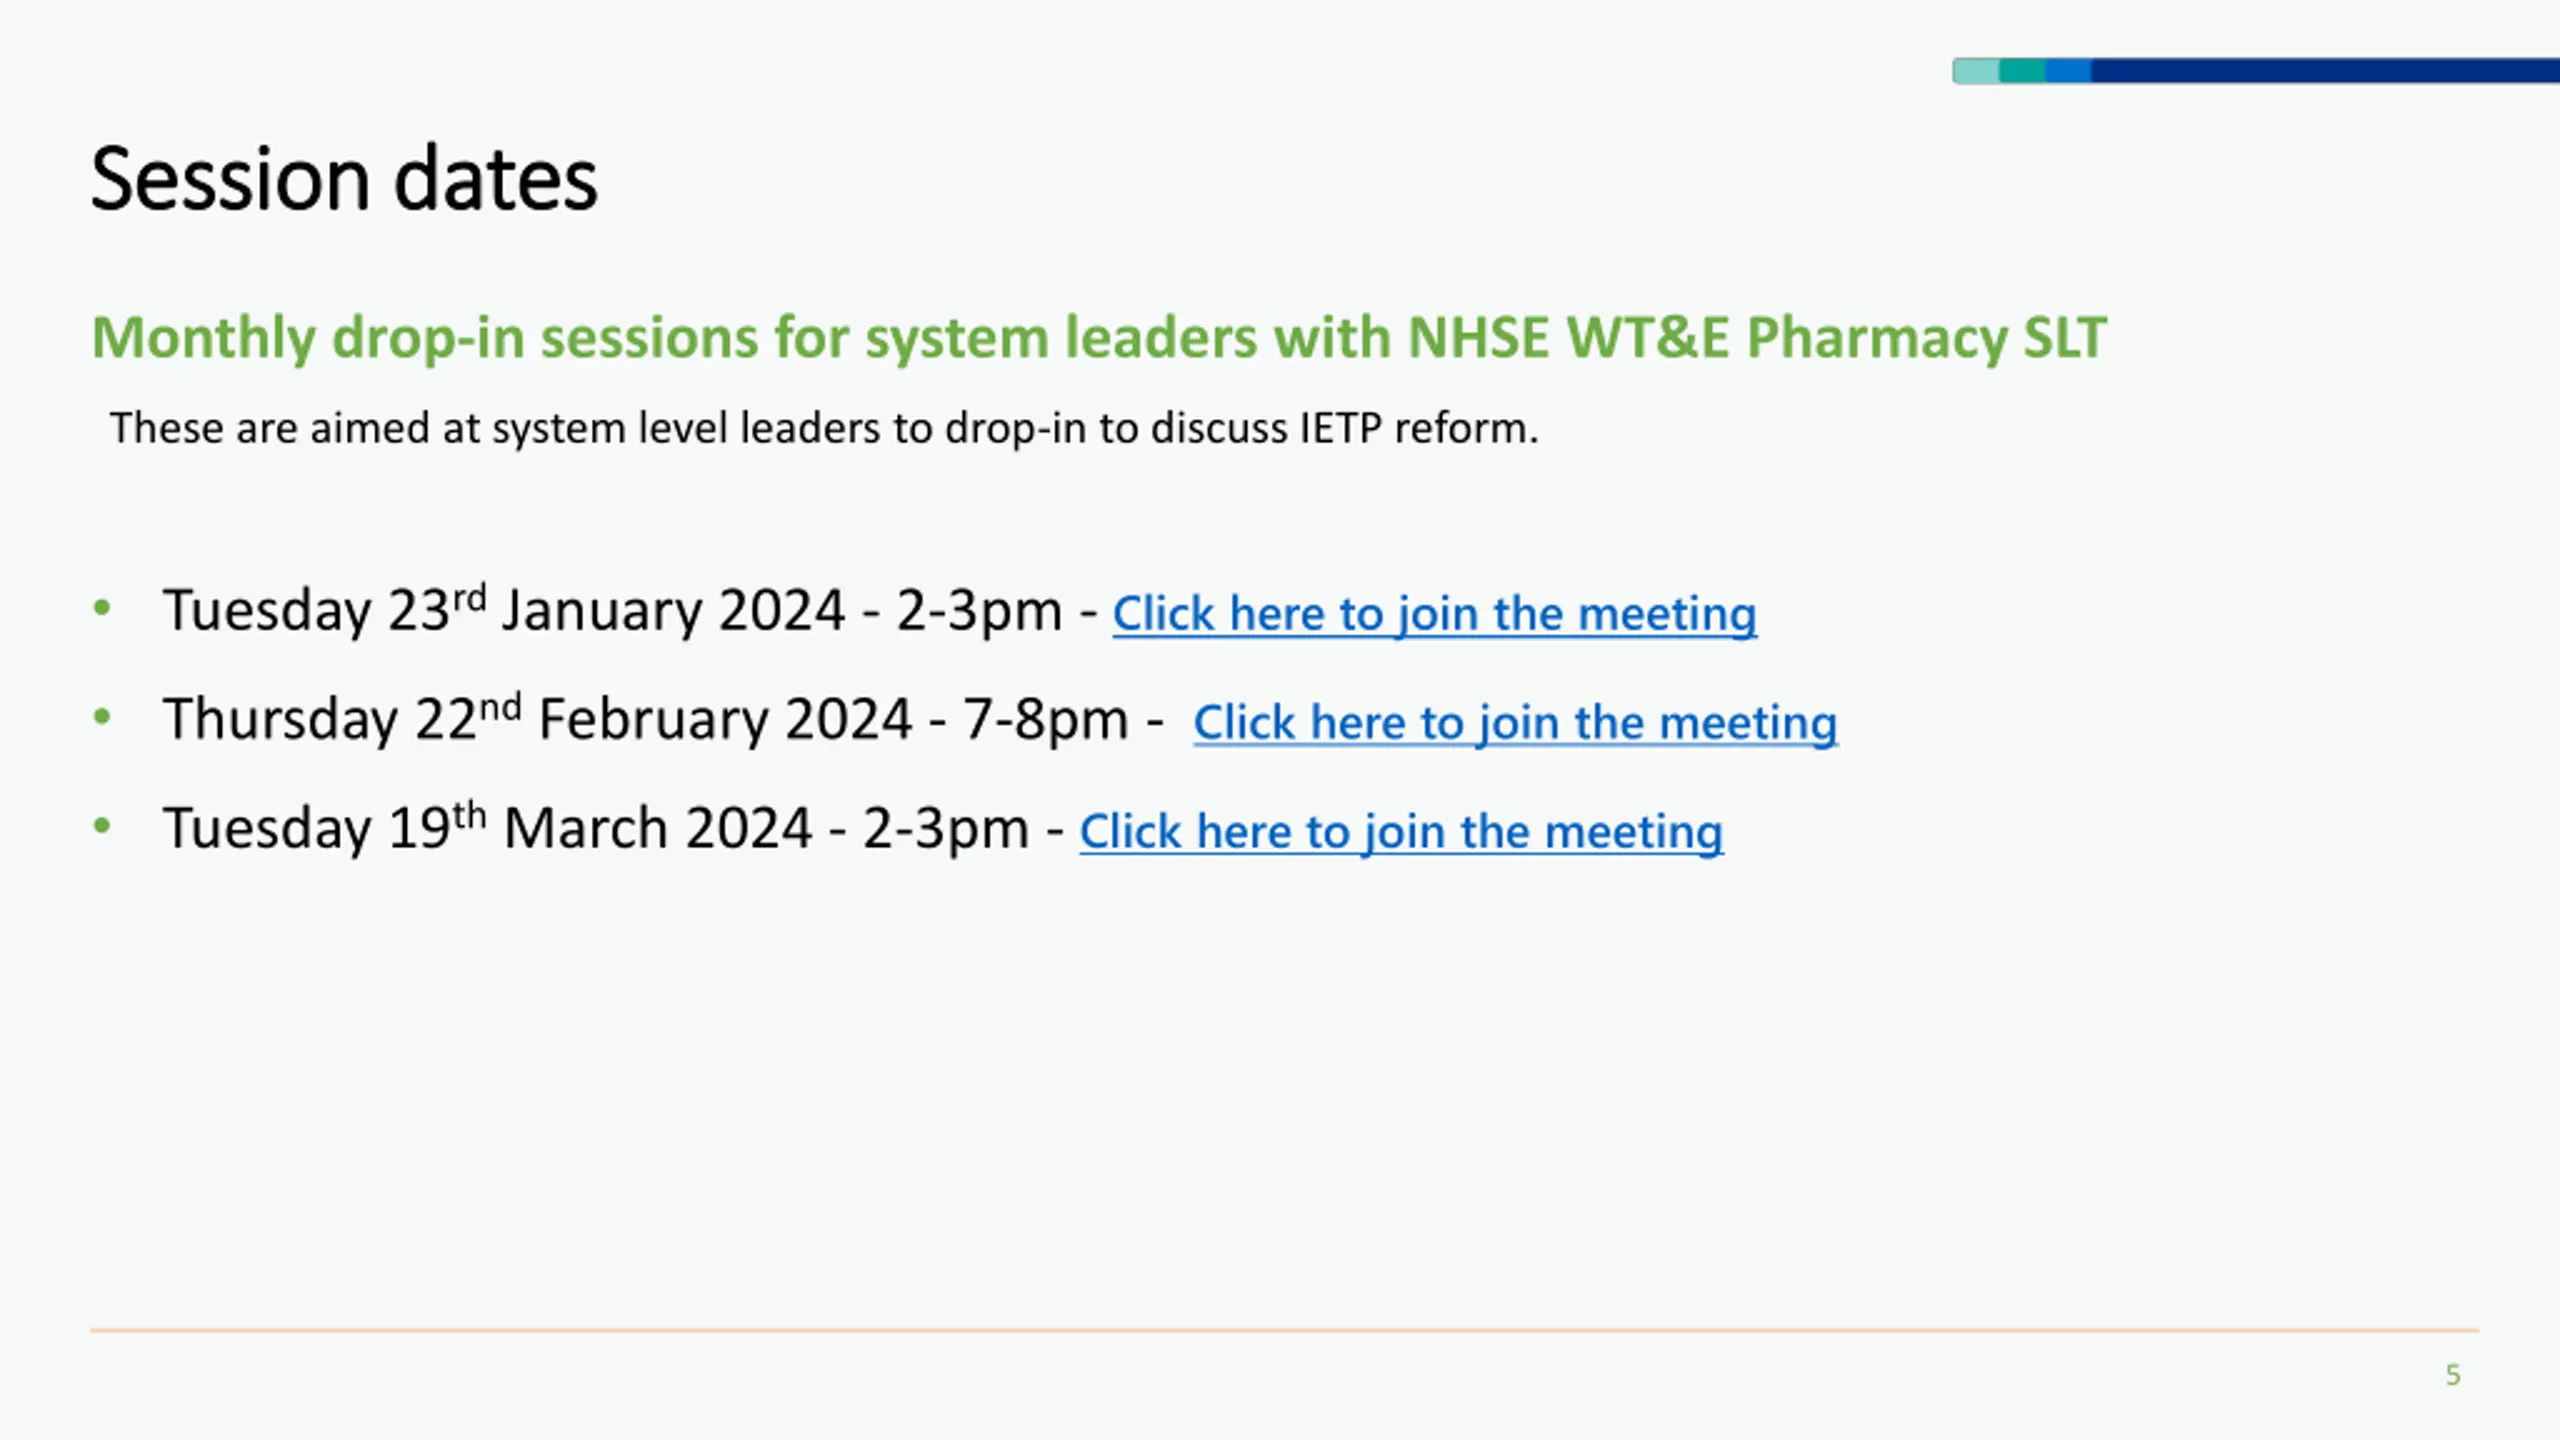Click the 7-8pm time in the February entry
Screen dimensions: 2560x1440
(x=1045, y=720)
